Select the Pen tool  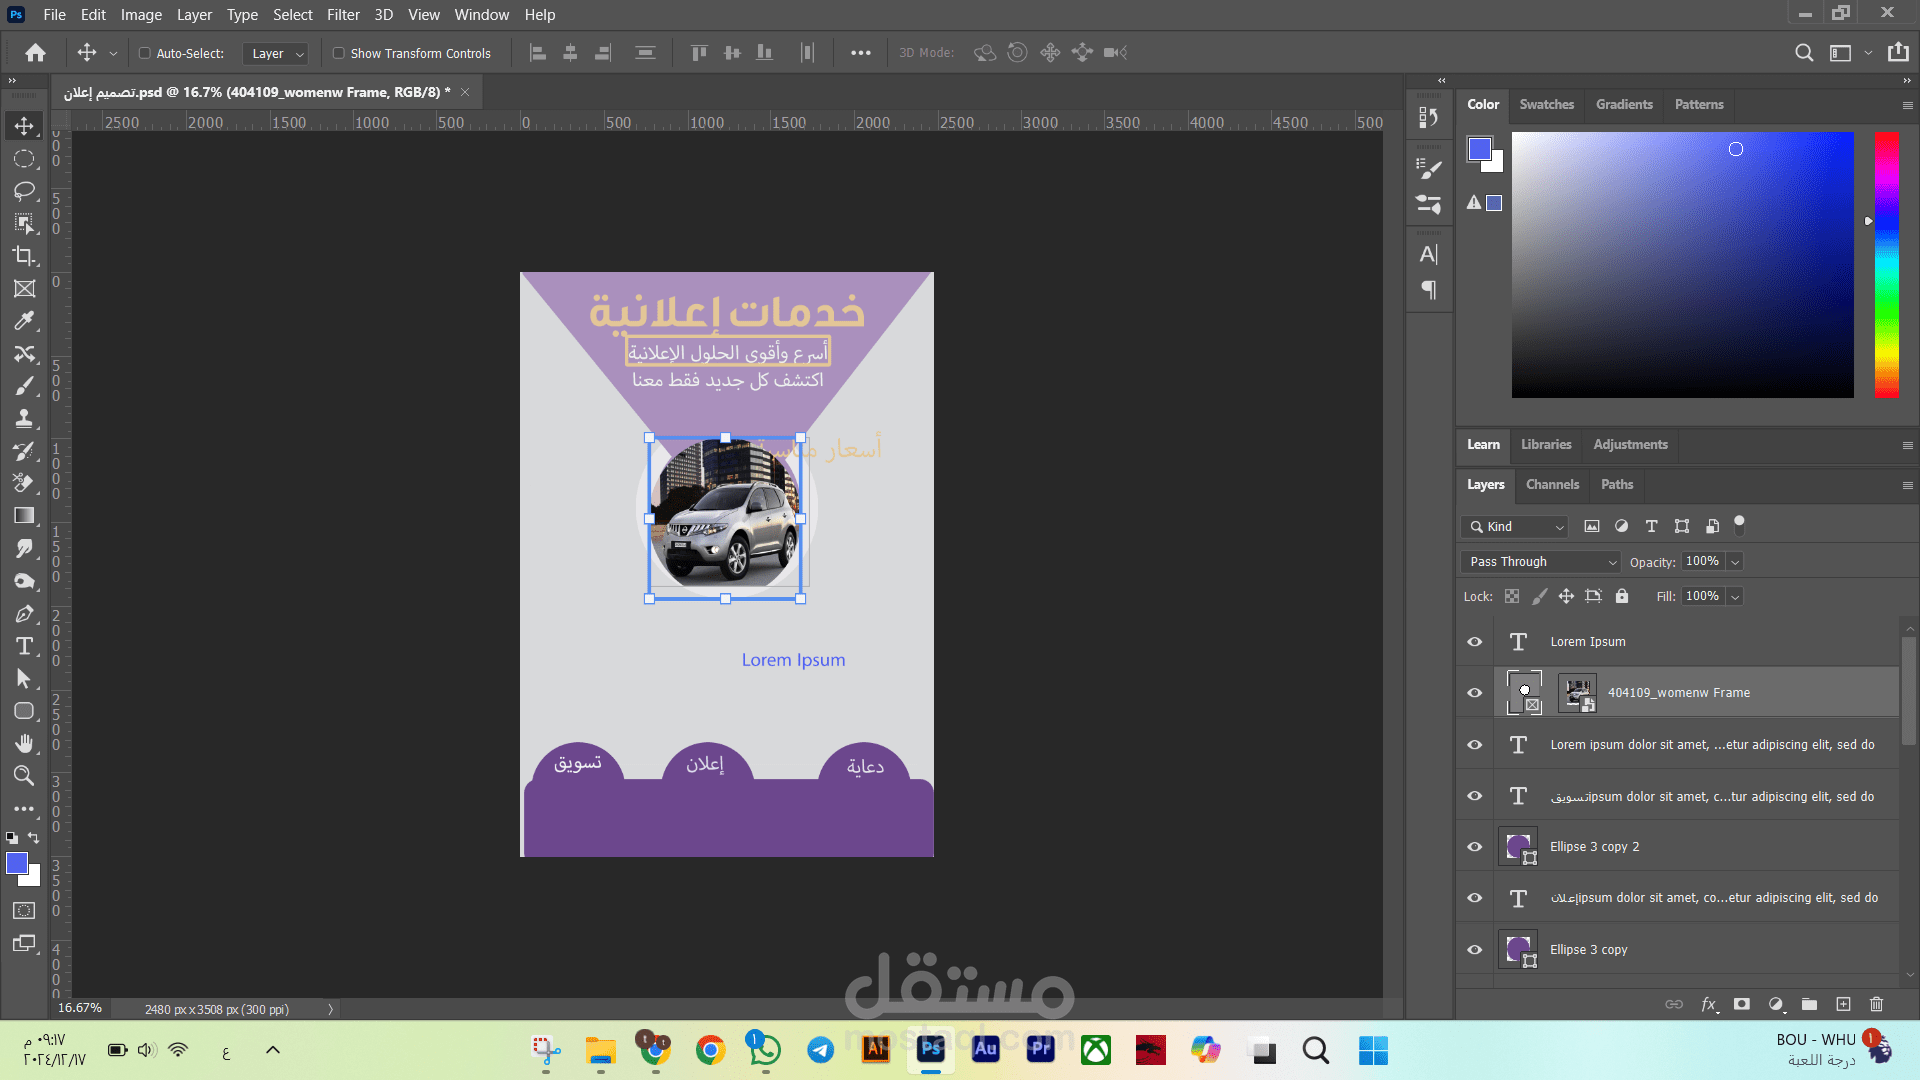point(24,614)
